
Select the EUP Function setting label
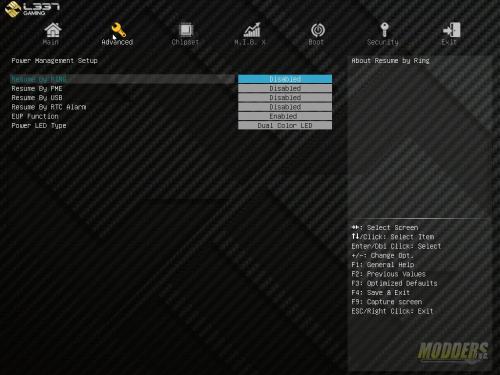35,116
